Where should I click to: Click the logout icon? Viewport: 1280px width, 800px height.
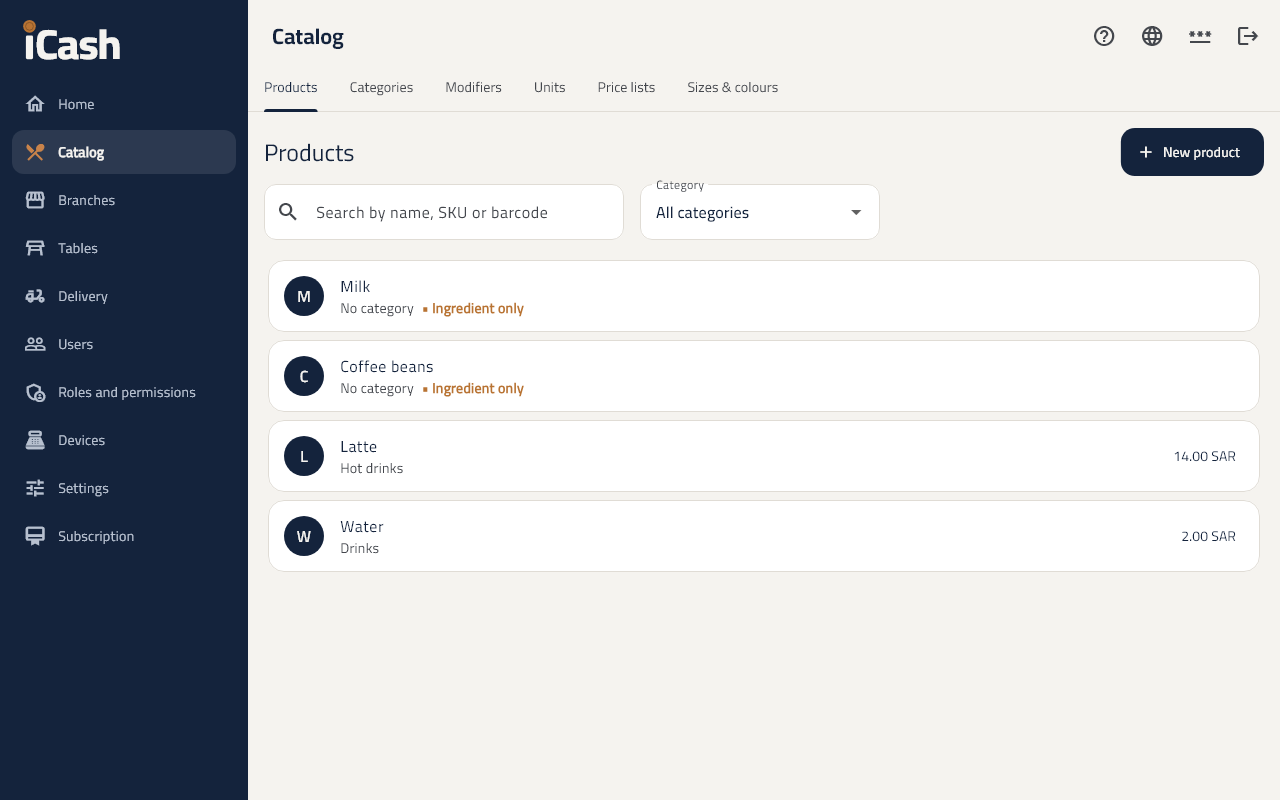(x=1248, y=36)
